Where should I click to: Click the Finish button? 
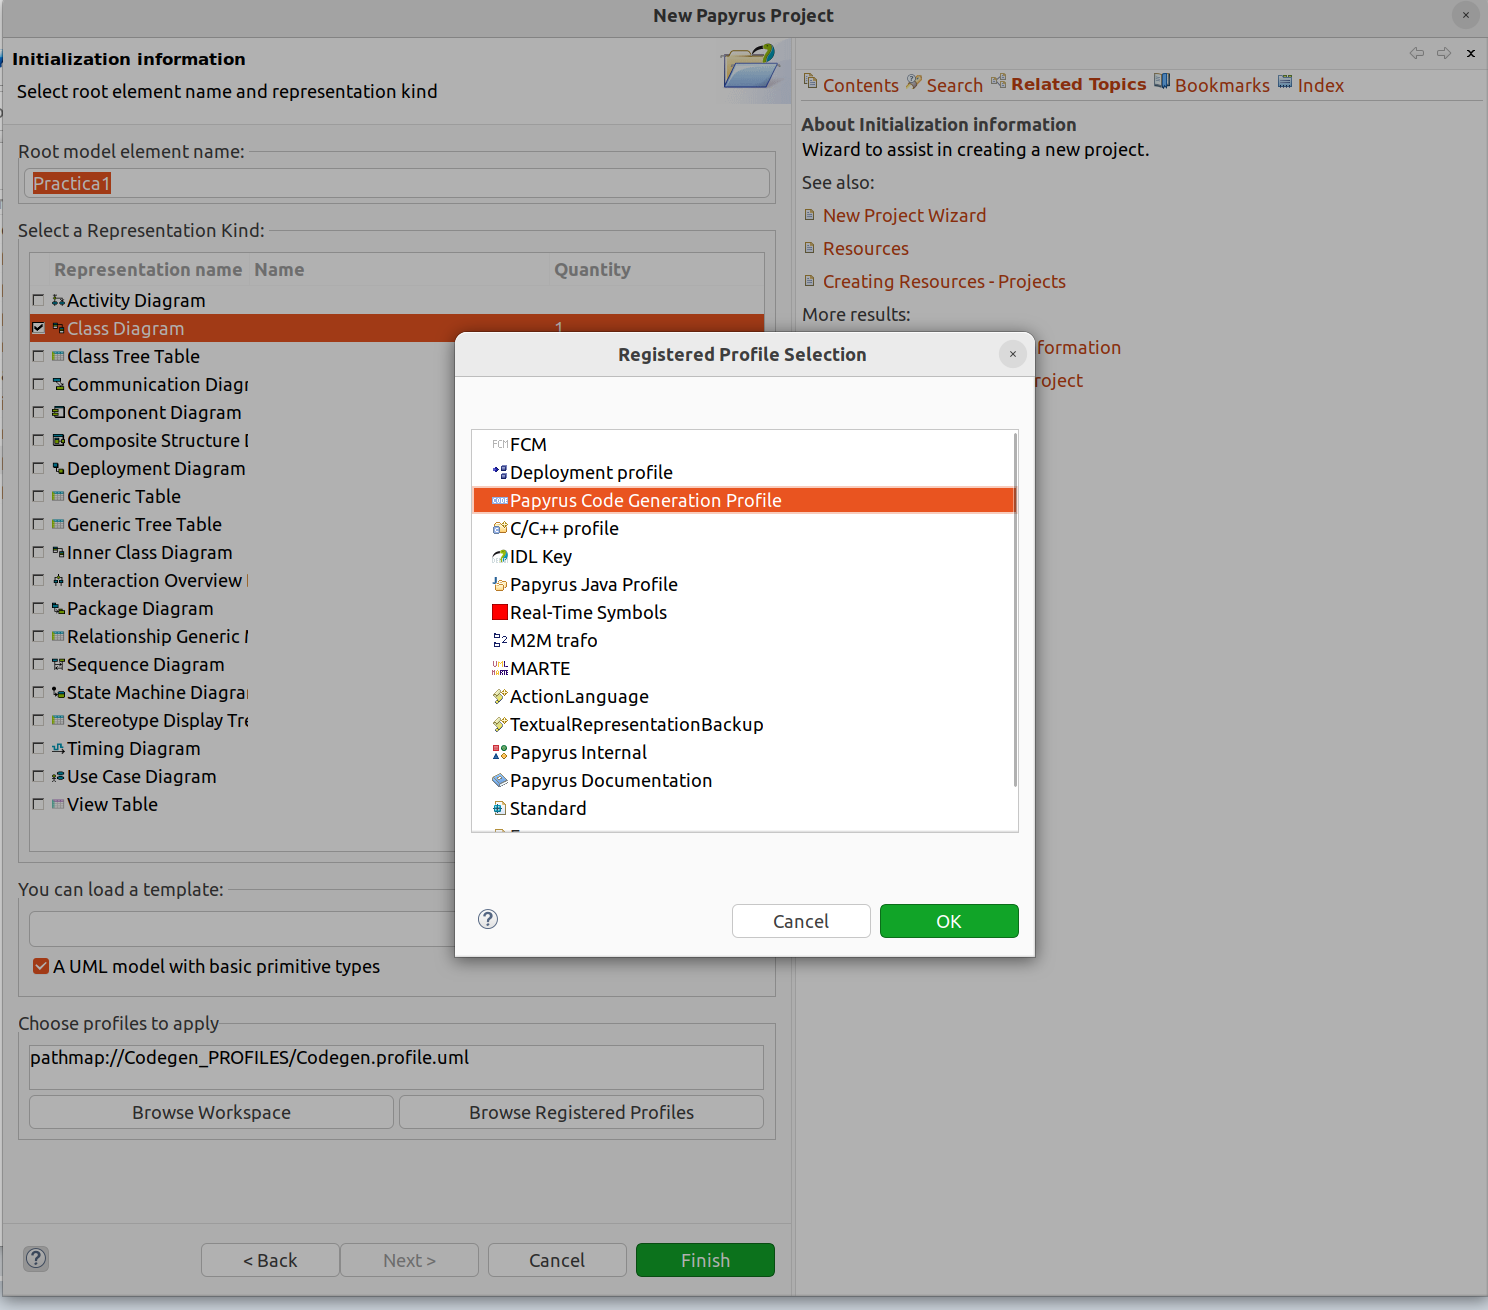tap(705, 1260)
